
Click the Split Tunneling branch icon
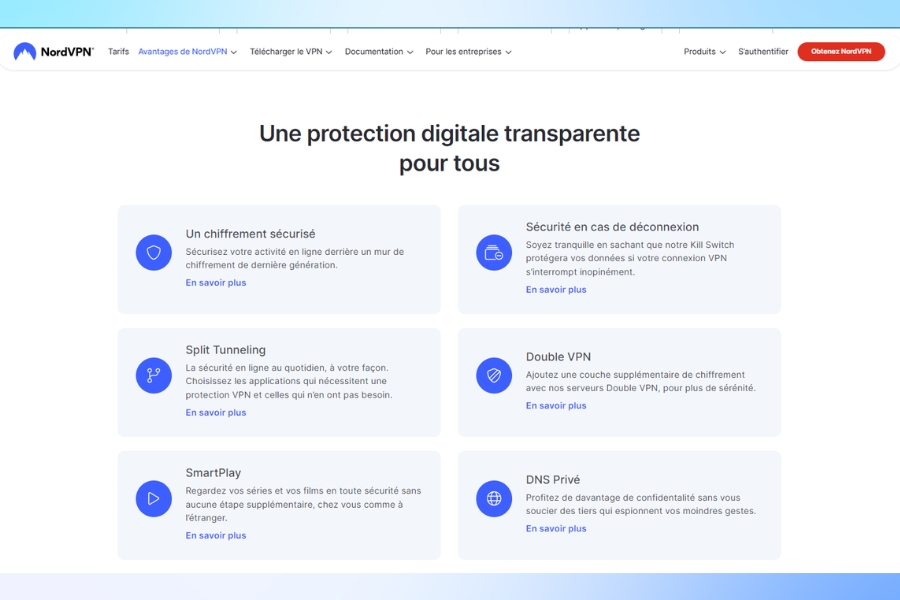[154, 375]
